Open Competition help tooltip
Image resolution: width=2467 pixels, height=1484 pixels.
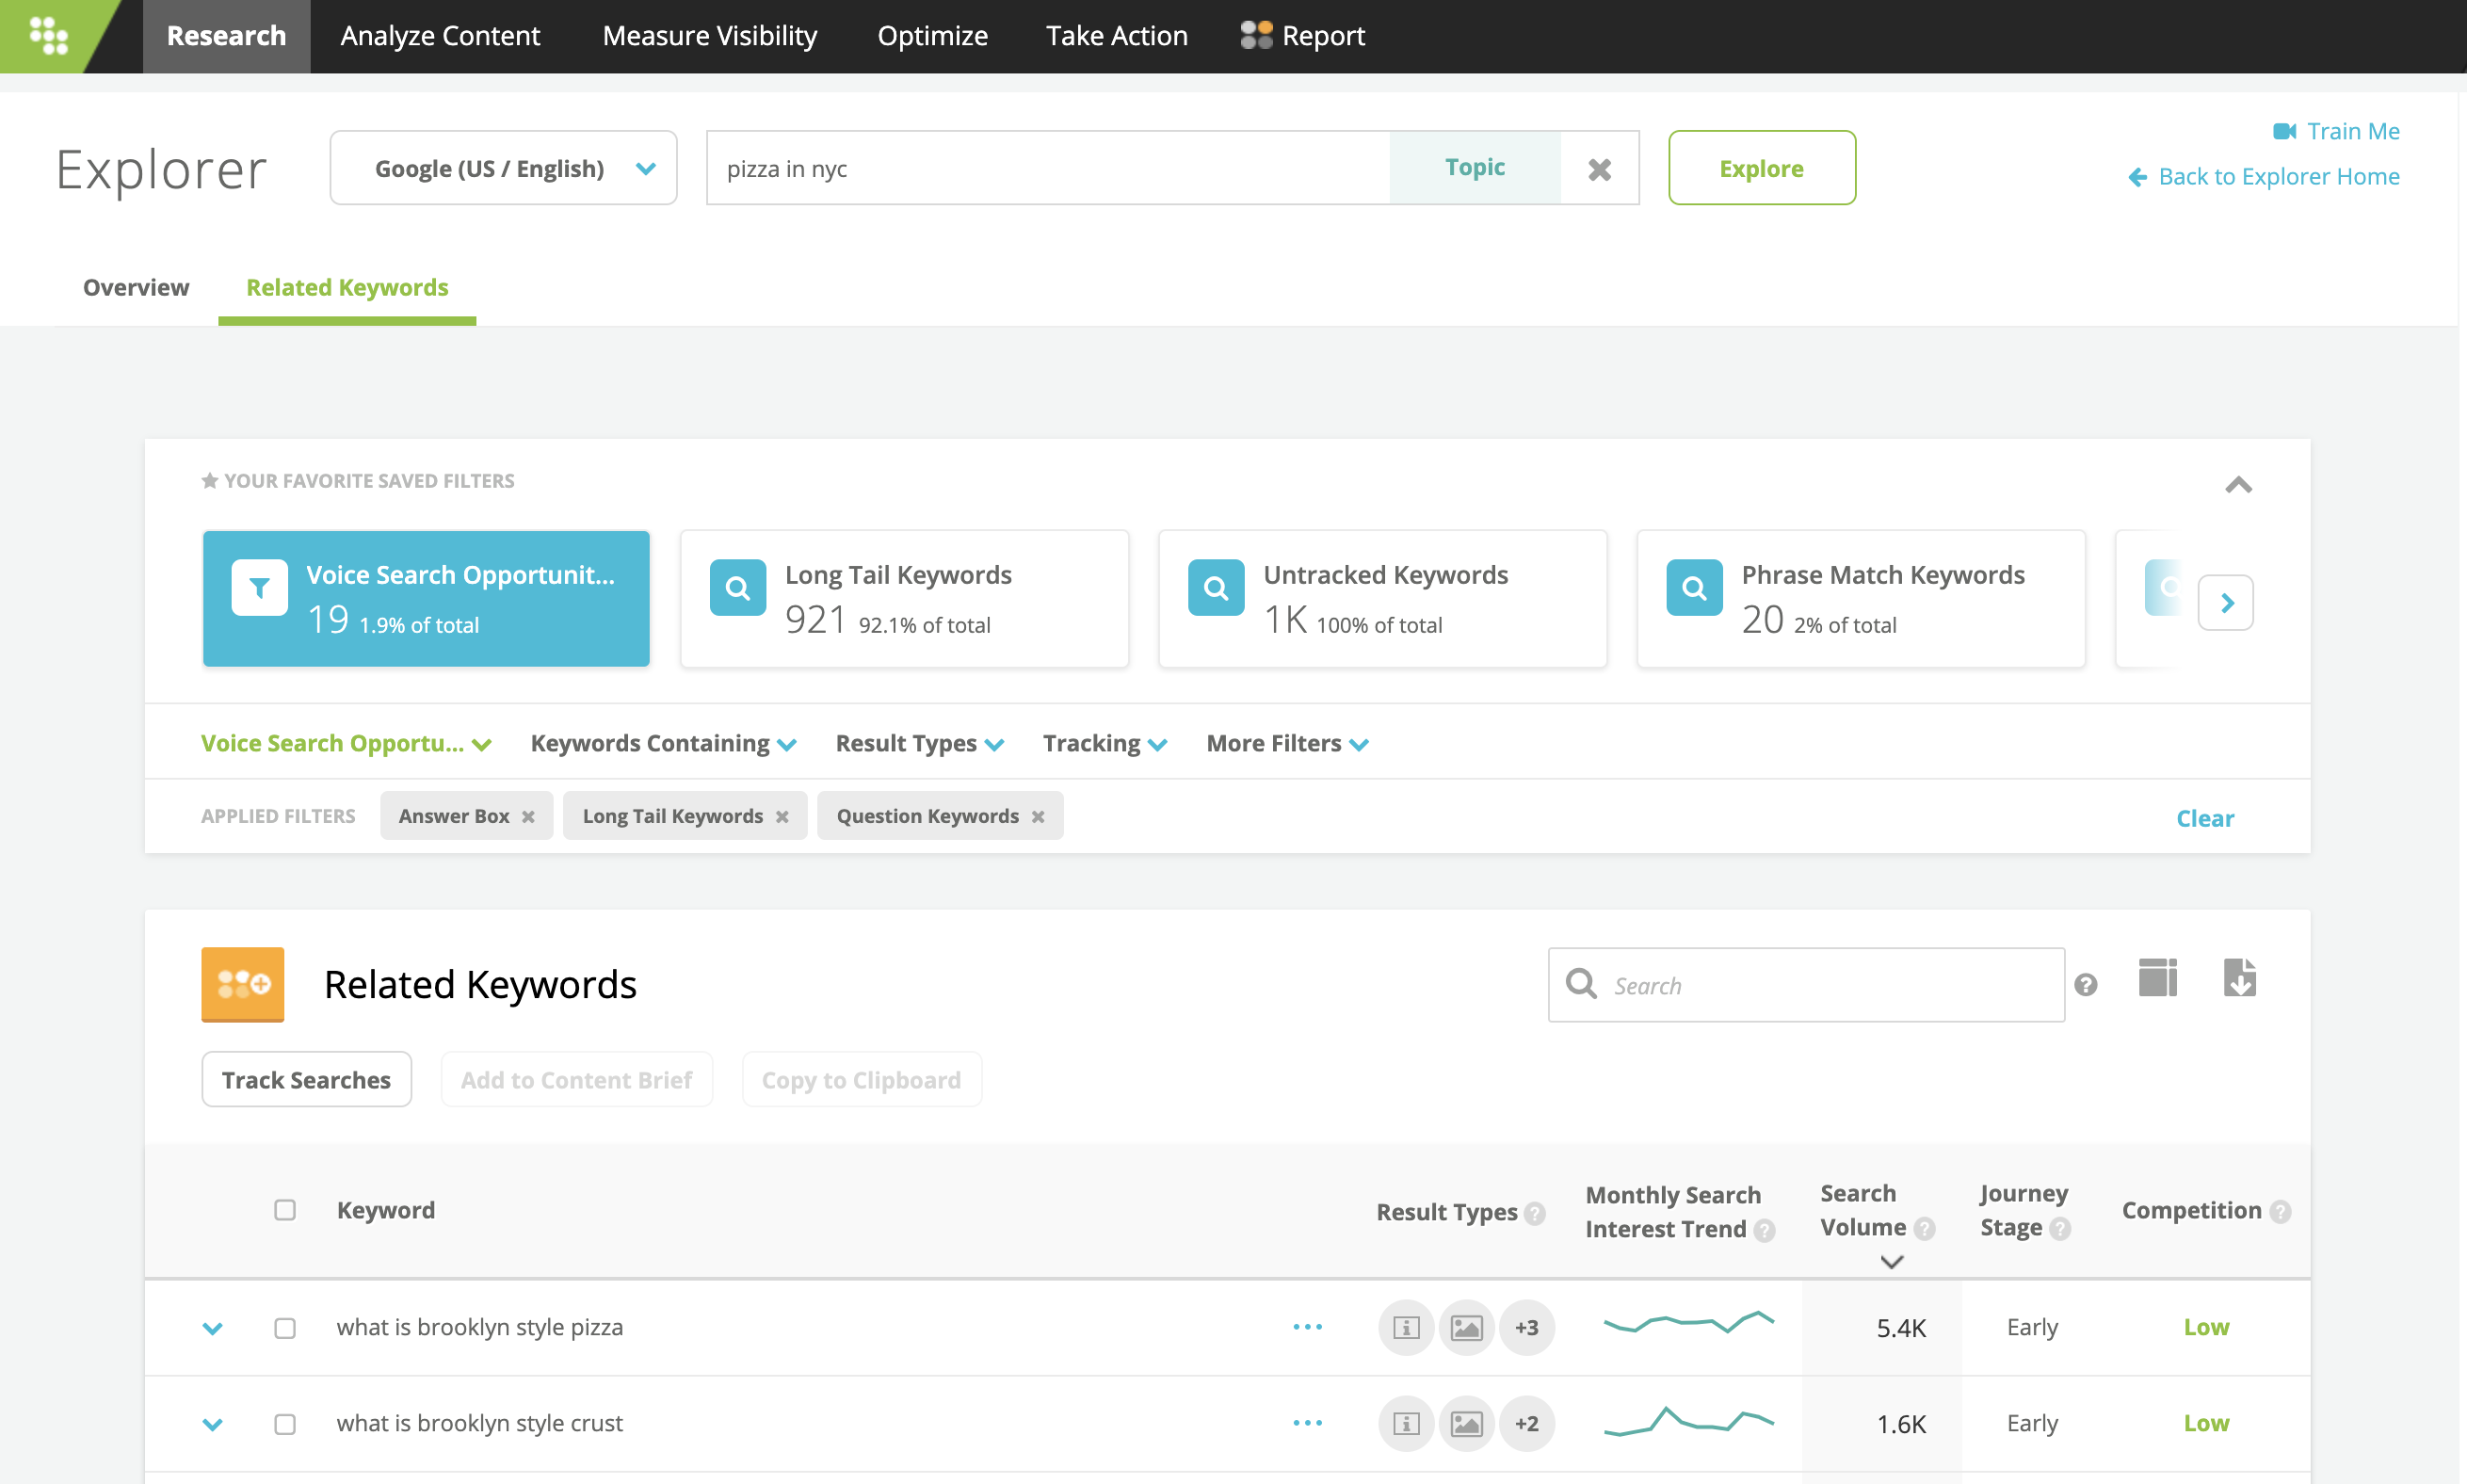click(x=2280, y=1212)
